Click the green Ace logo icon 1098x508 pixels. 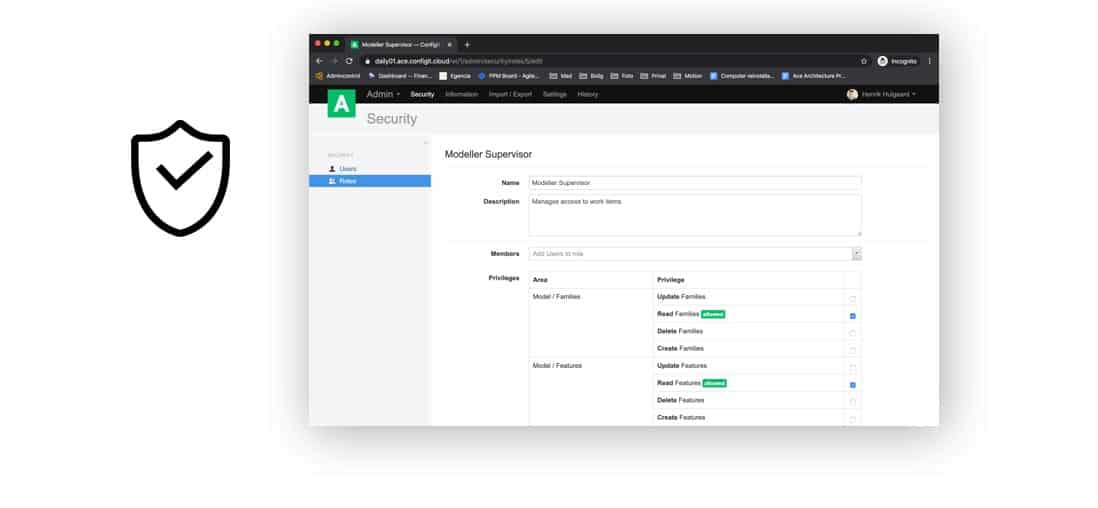pos(341,103)
